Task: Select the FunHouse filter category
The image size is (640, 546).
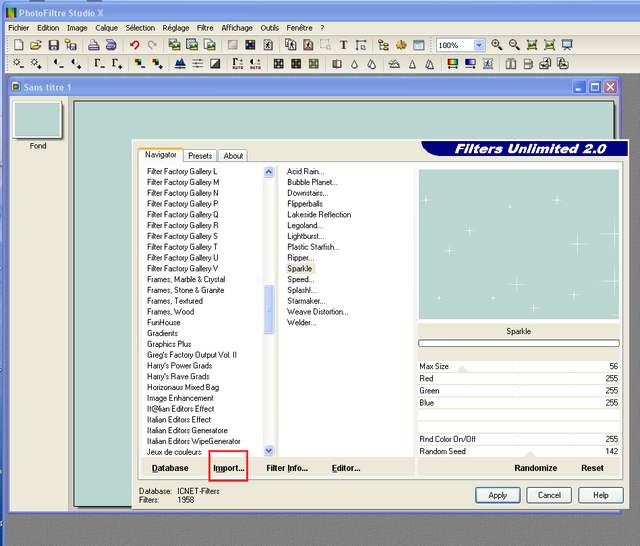Action: click(x=164, y=322)
